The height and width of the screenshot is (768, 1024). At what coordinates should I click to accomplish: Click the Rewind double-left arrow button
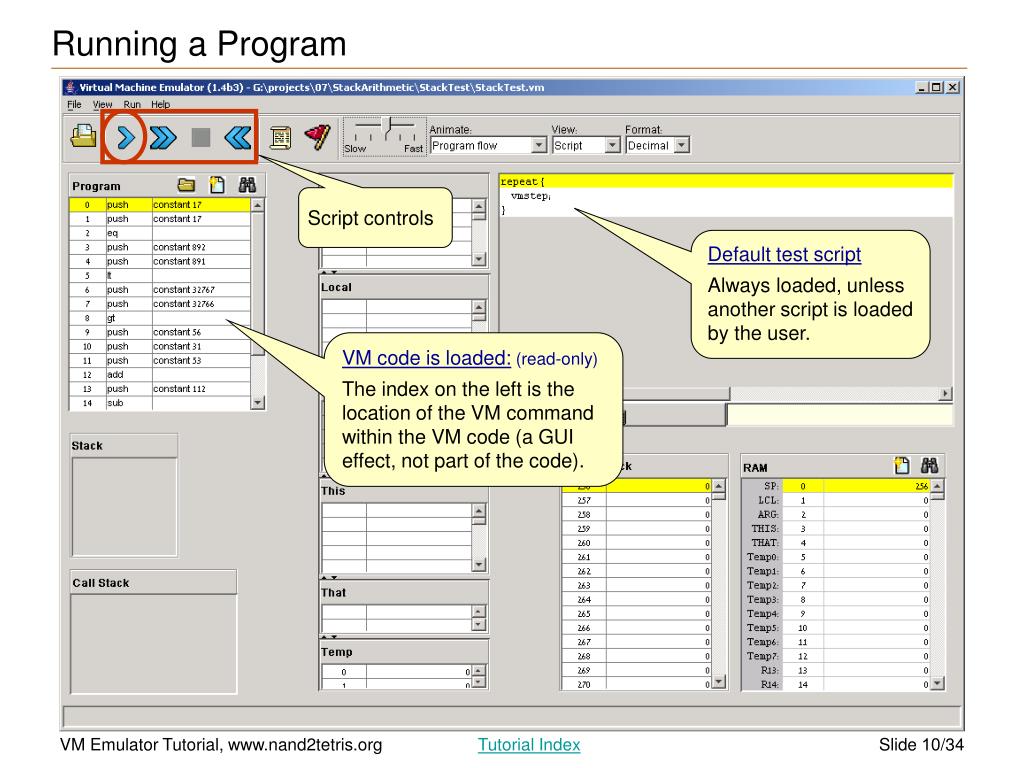click(x=238, y=138)
